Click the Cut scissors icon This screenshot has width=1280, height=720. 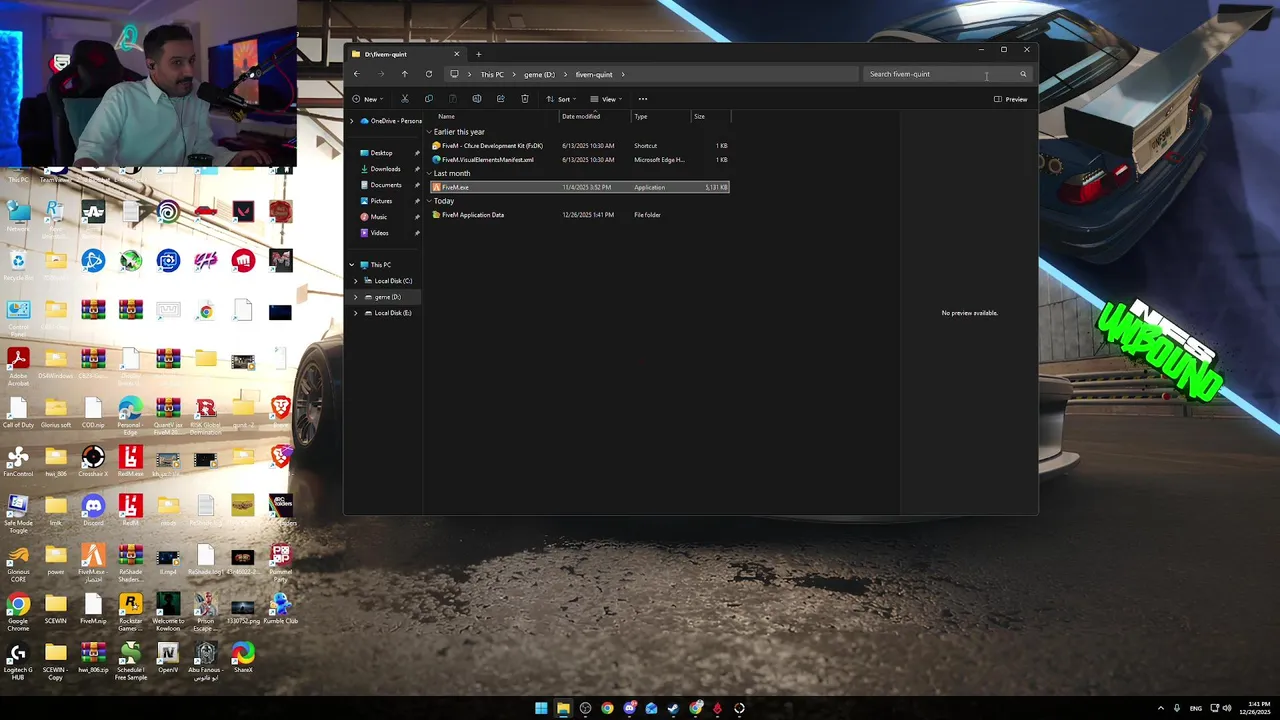coord(404,99)
